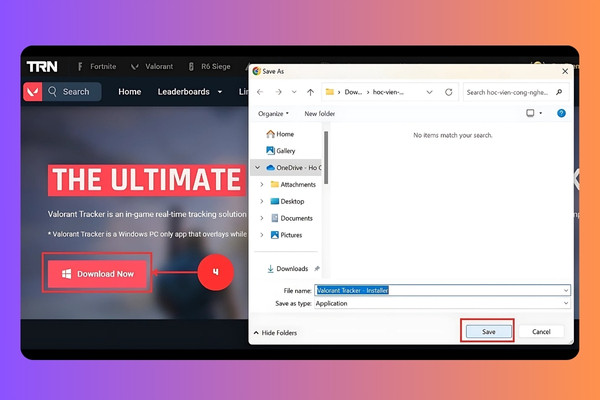
Task: Click the Dow... breadcrumb segment
Action: coord(353,92)
